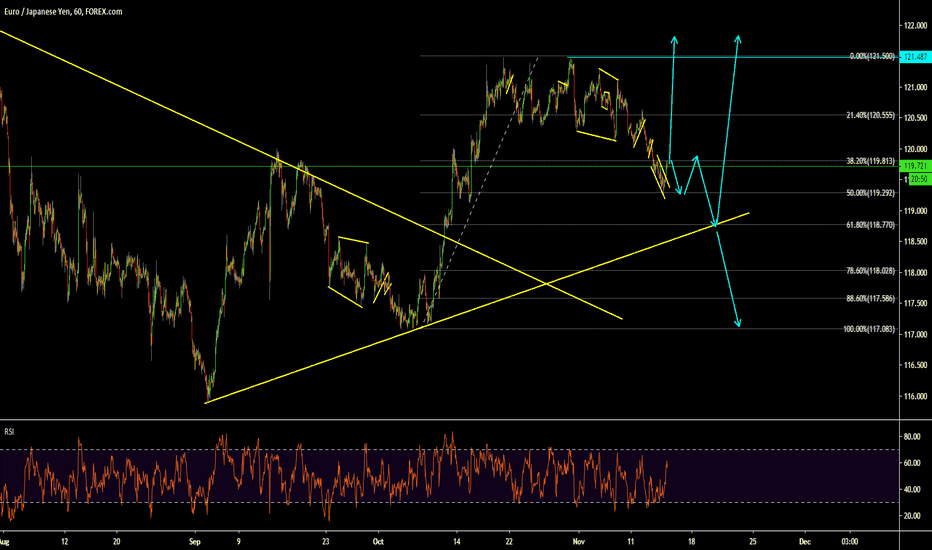Click the Oct date on time axis
The height and width of the screenshot is (550, 932).
coord(378,542)
